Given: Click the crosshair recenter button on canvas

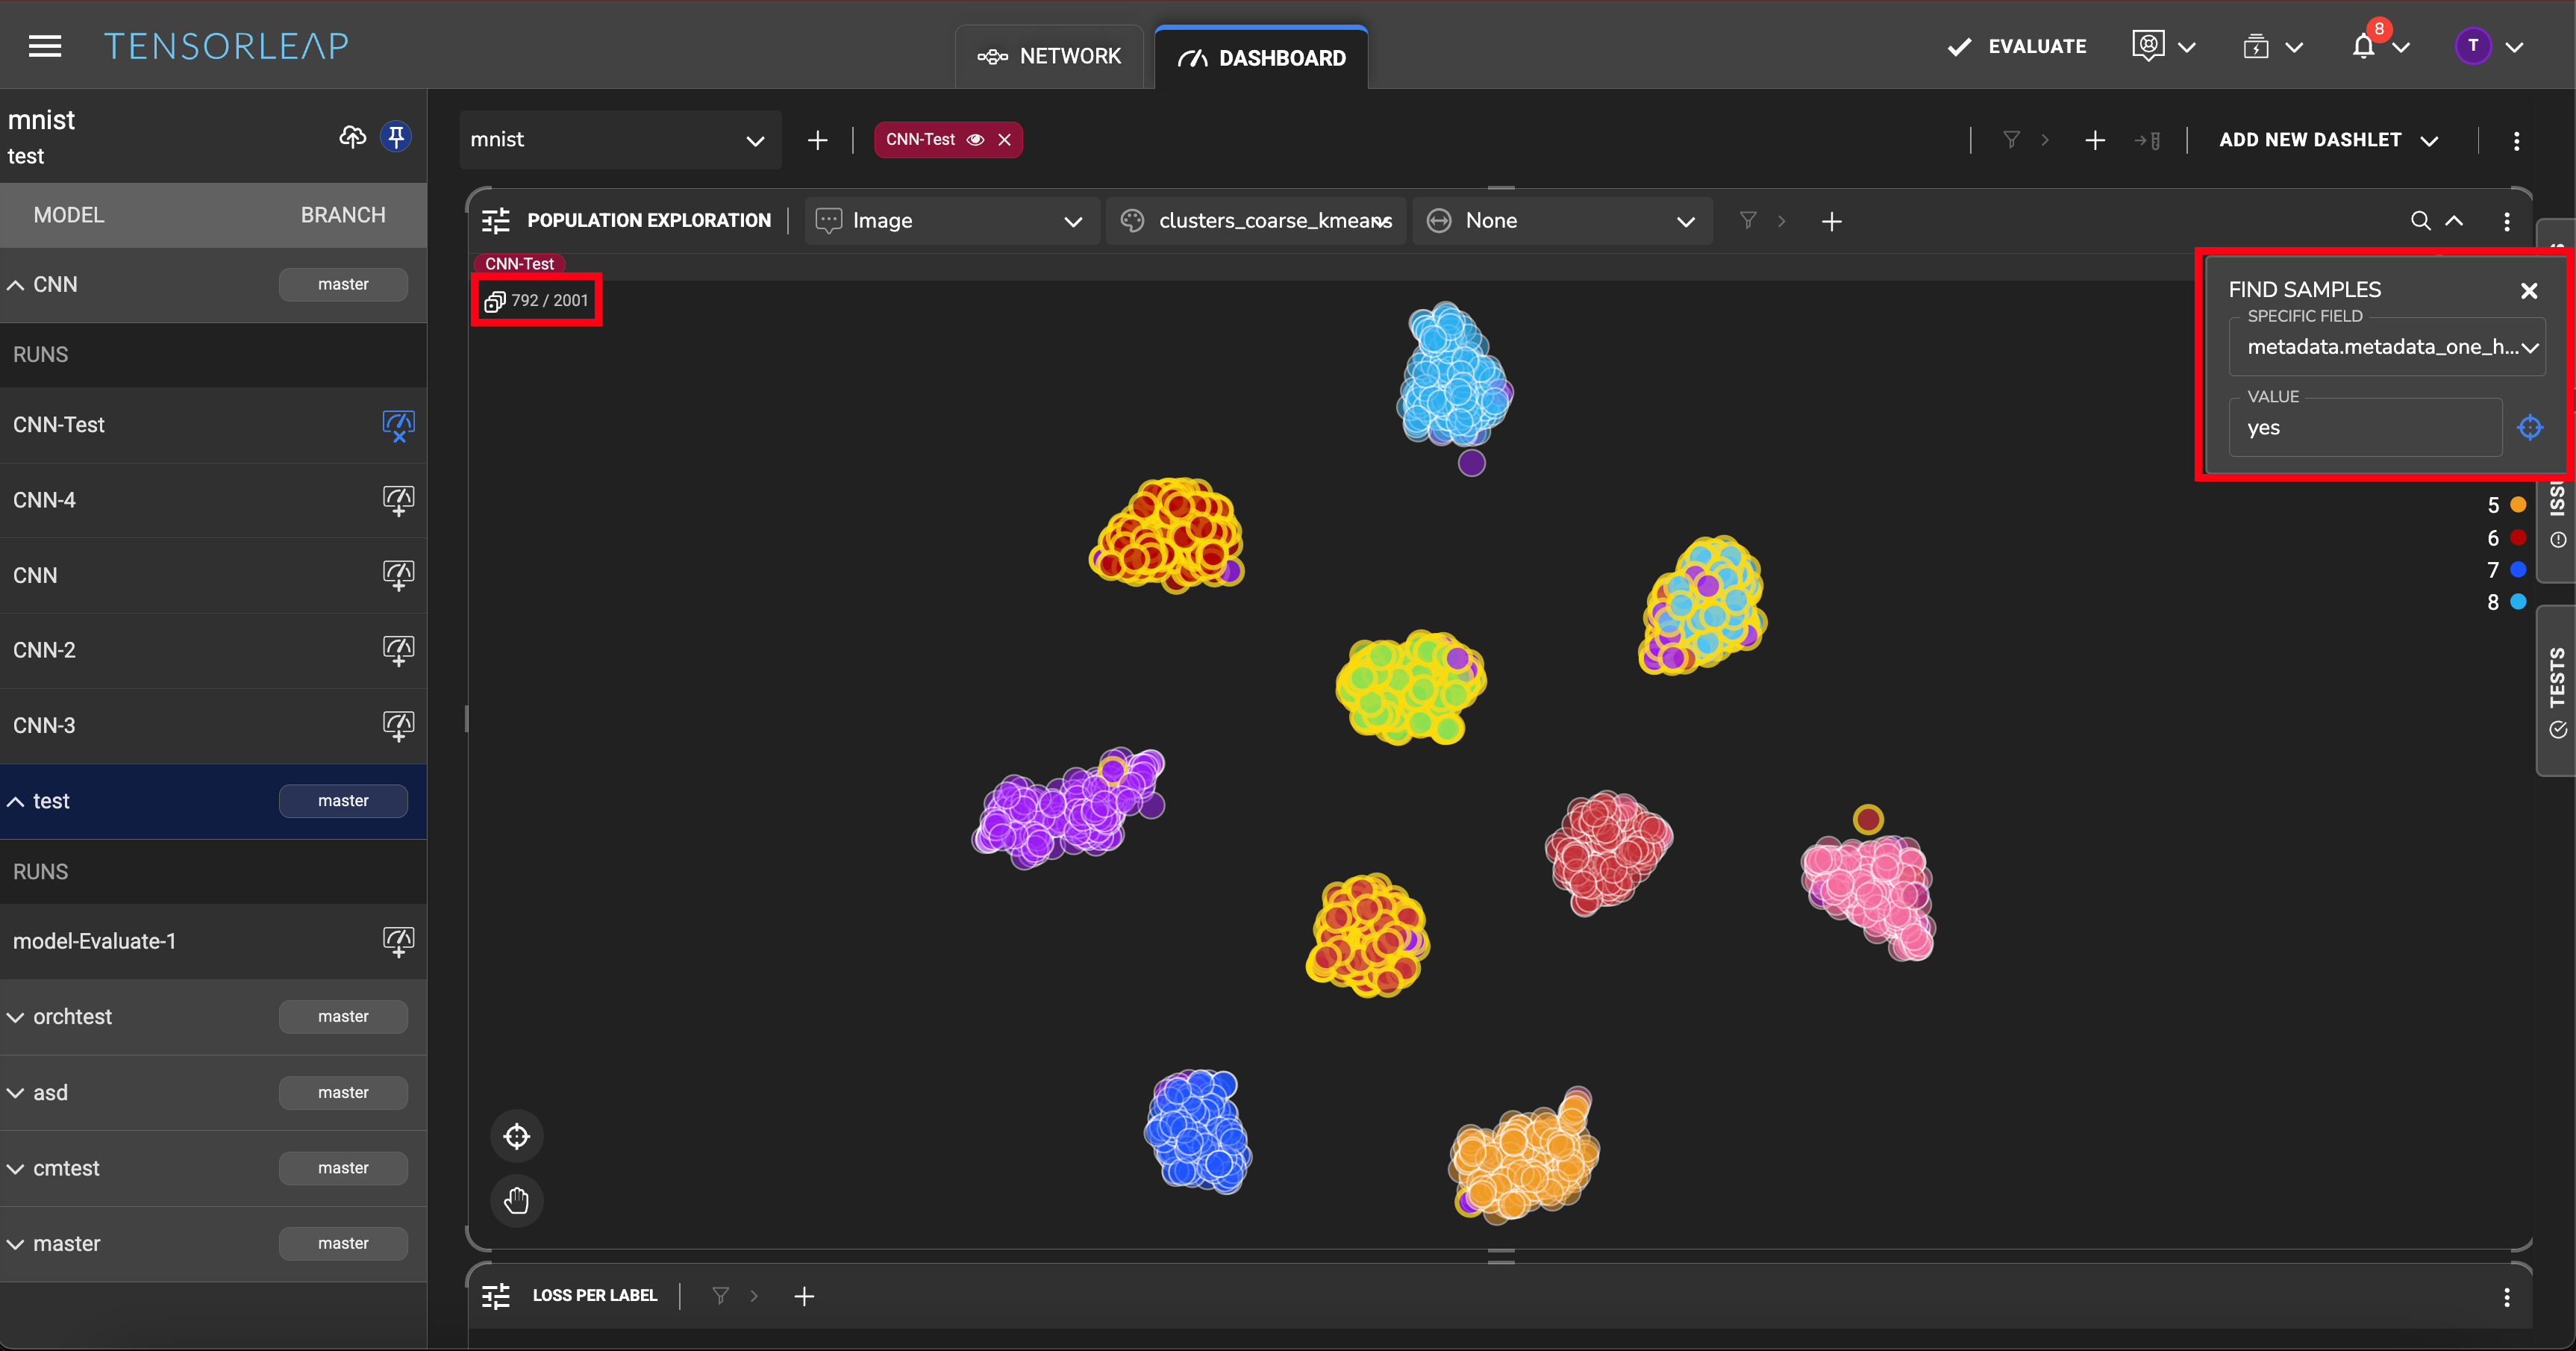Looking at the screenshot, I should (x=516, y=1136).
